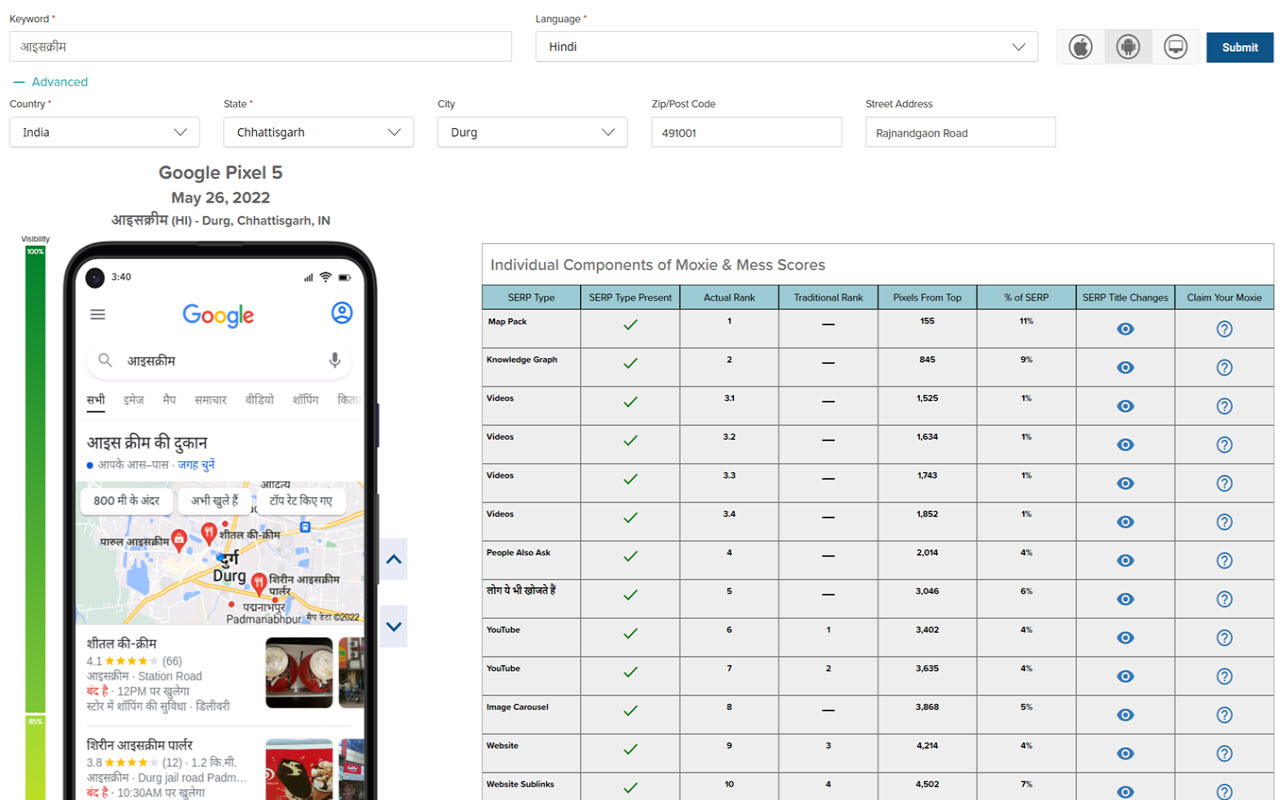Image resolution: width=1280 pixels, height=800 pixels.
Task: Open the Language dropdown showing Hindi
Action: [x=787, y=47]
